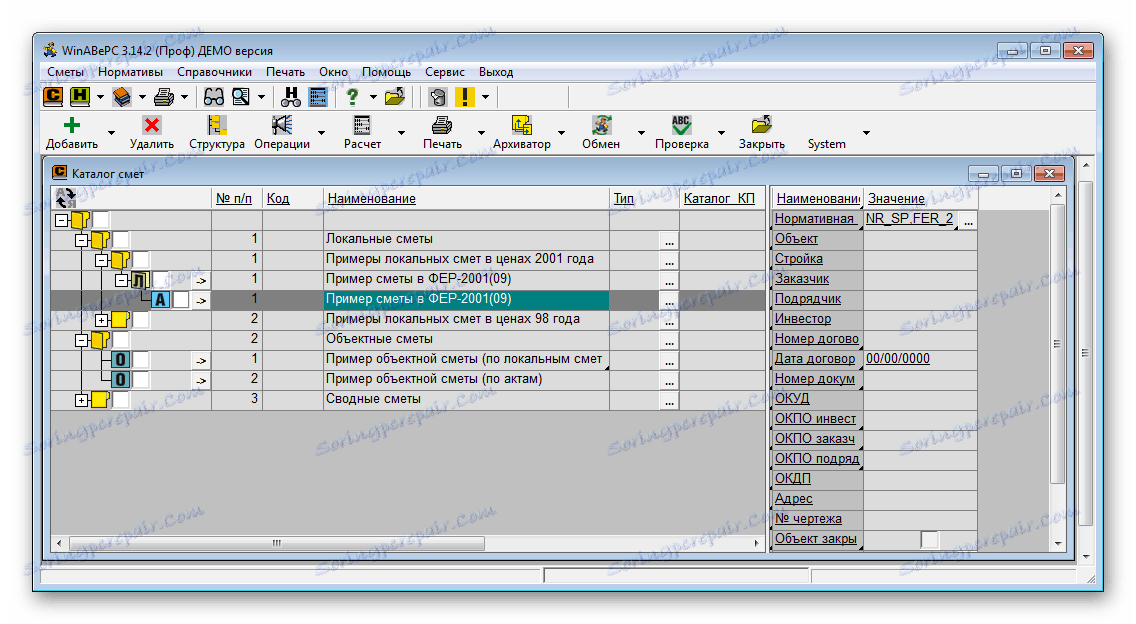
Task: Click the large Печать printer icon
Action: (x=442, y=125)
